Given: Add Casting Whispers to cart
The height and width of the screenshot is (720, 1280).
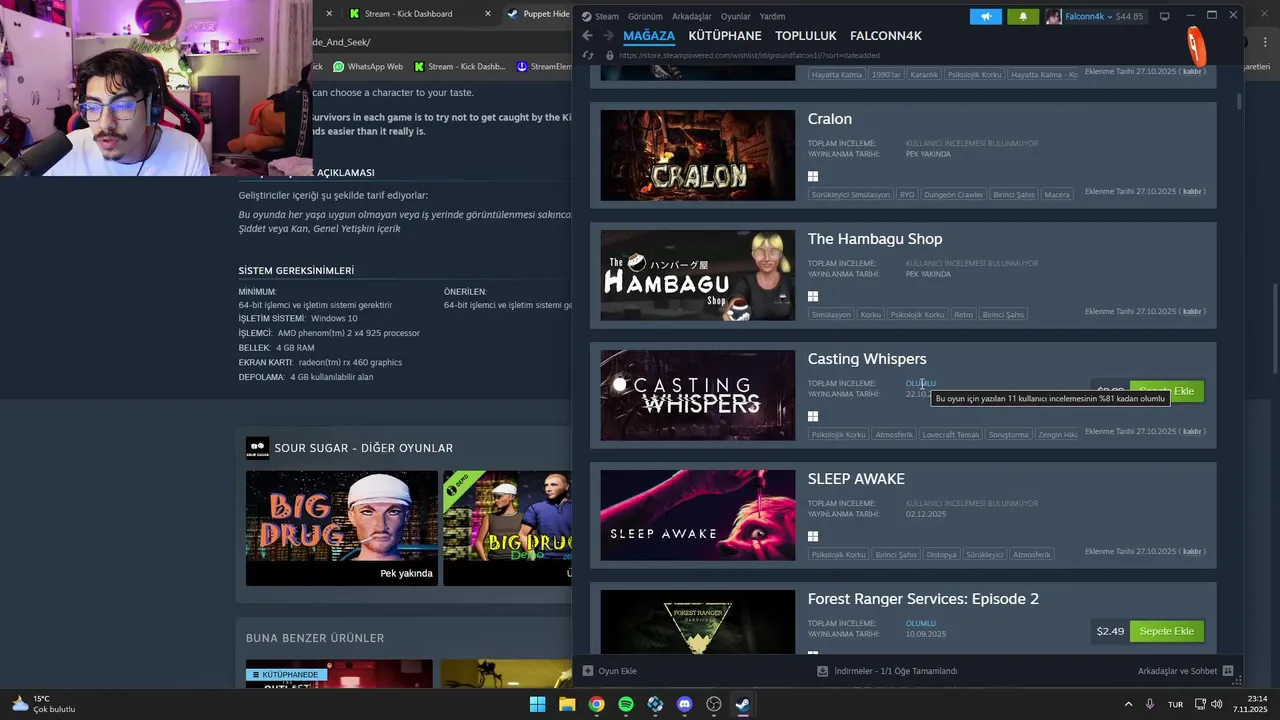Looking at the screenshot, I should click(1167, 391).
